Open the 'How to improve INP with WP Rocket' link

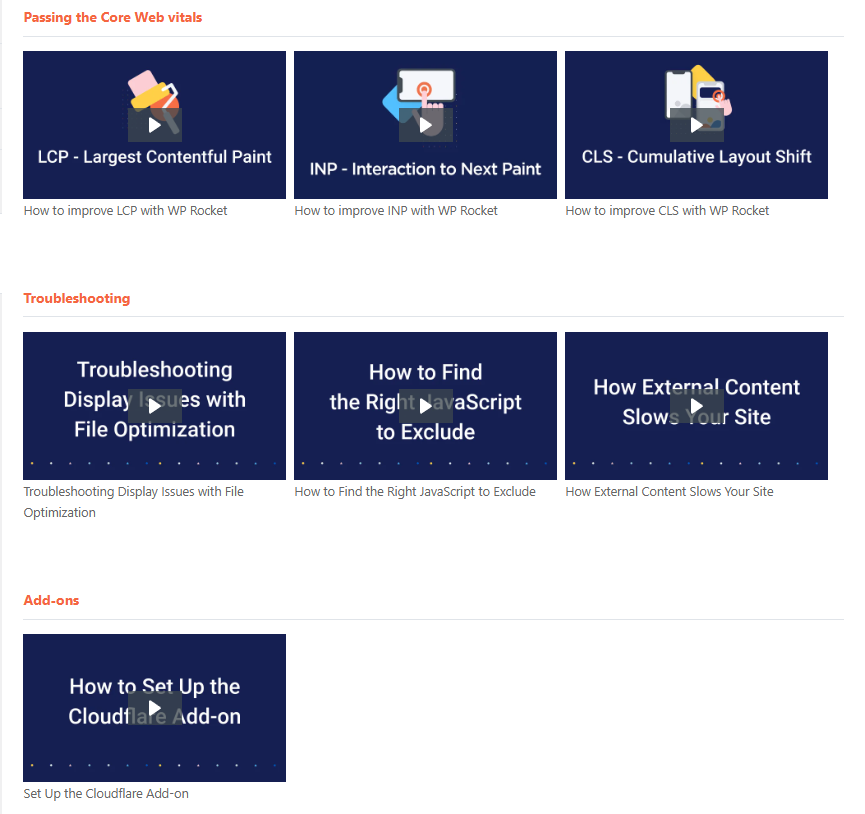396,211
